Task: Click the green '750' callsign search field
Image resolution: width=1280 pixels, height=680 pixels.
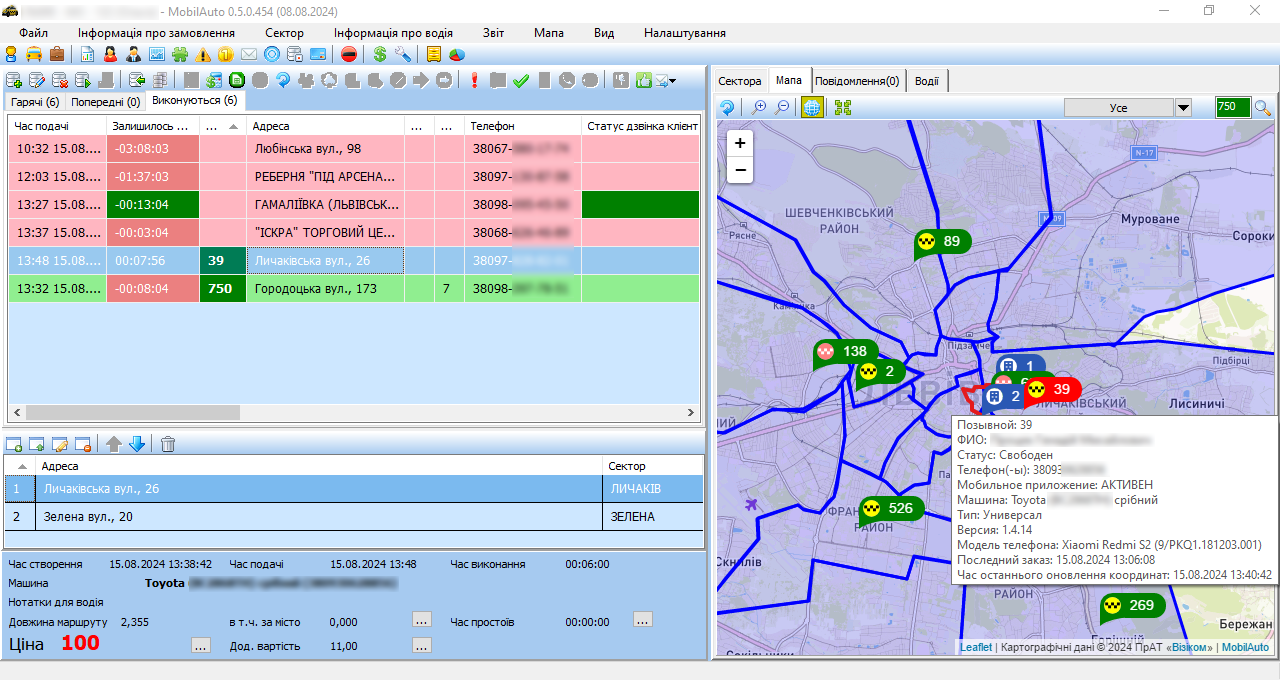Action: click(x=1232, y=108)
